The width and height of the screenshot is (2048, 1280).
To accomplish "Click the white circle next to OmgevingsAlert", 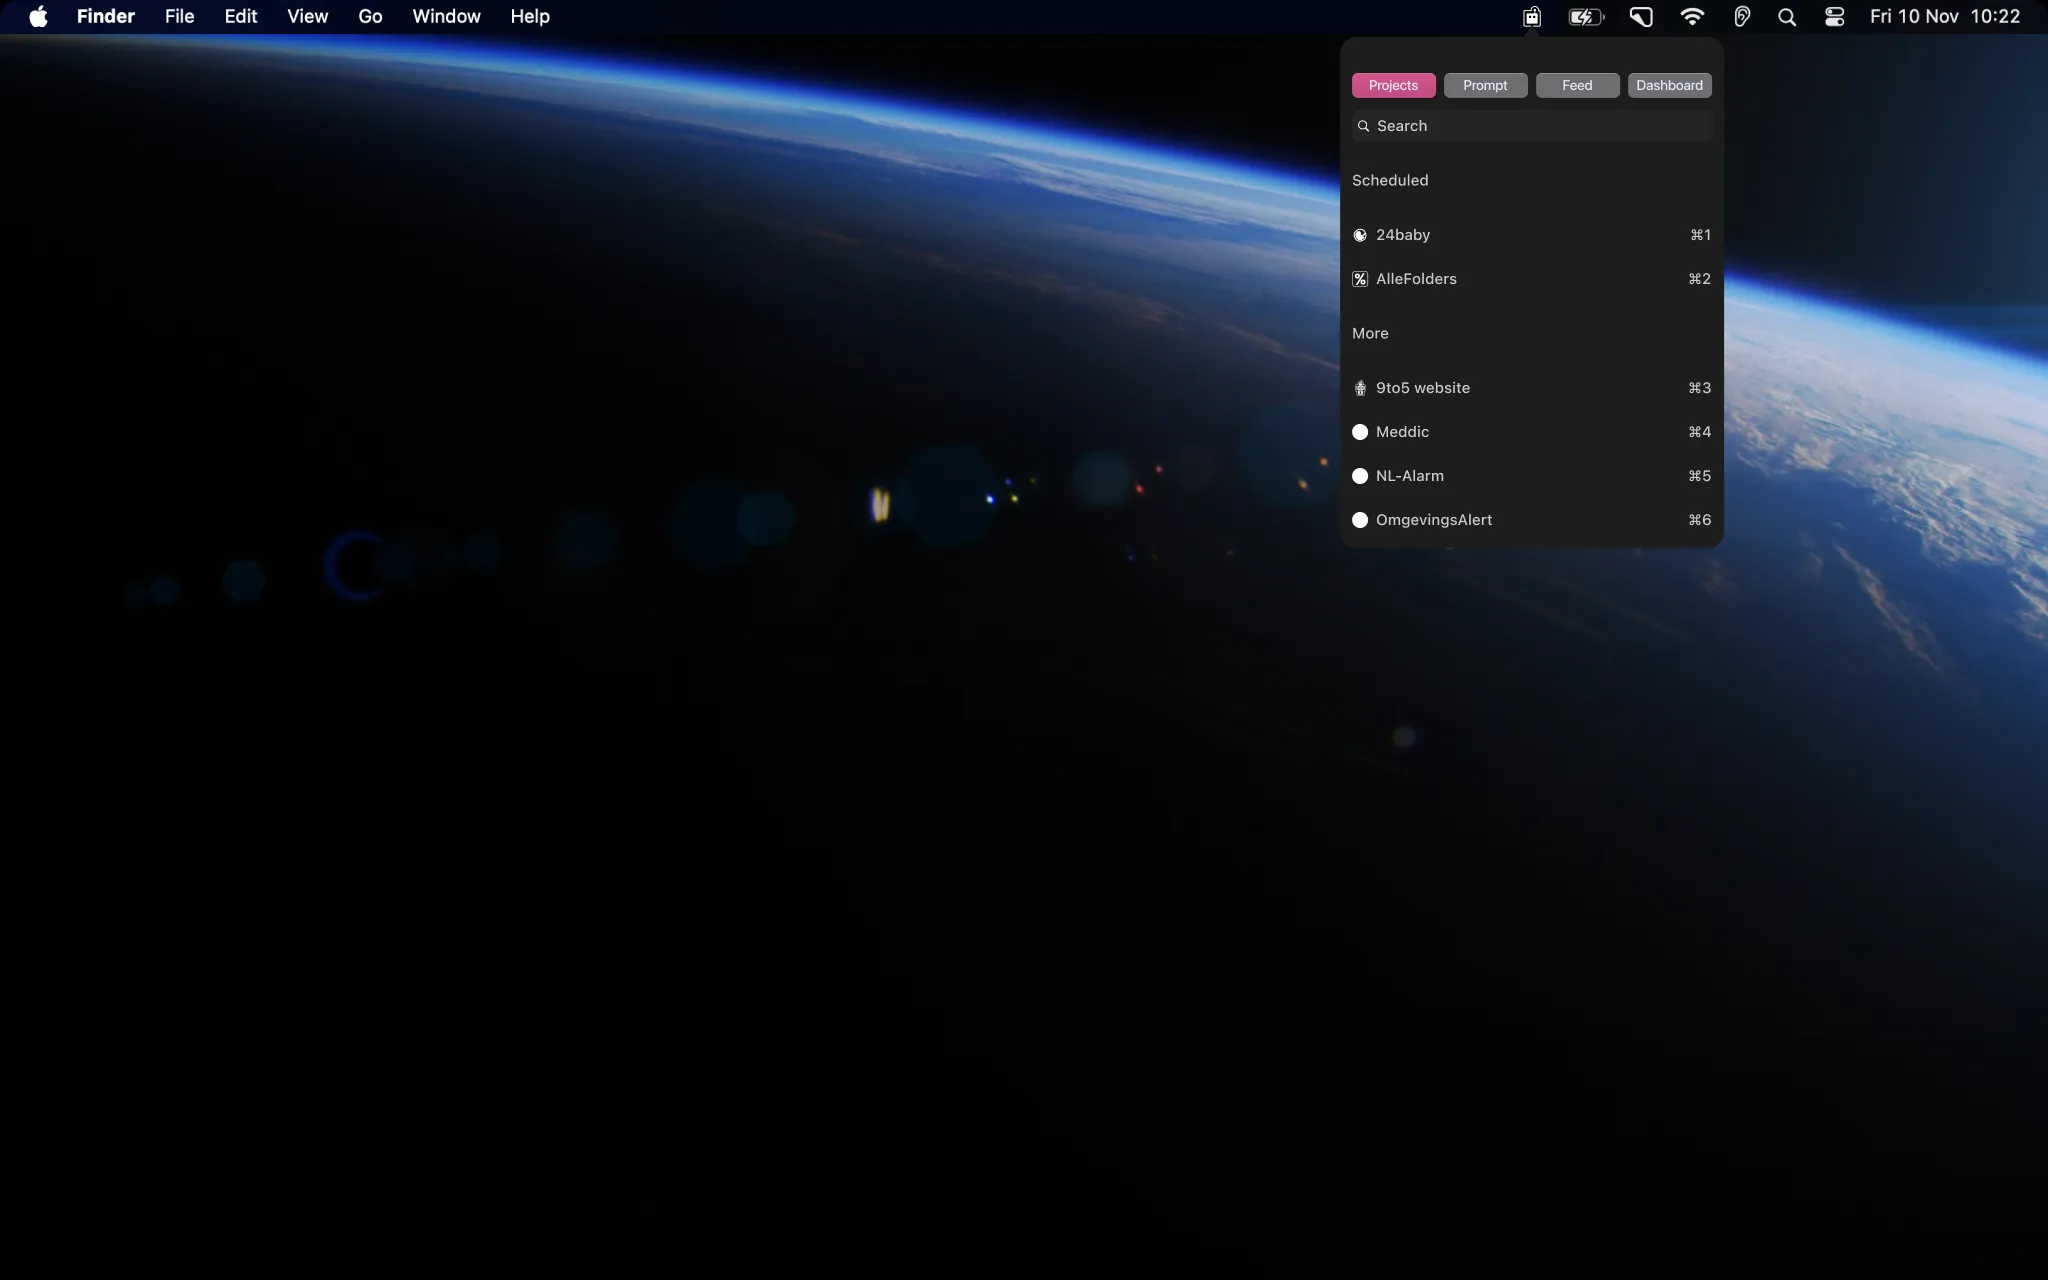I will pyautogui.click(x=1360, y=520).
